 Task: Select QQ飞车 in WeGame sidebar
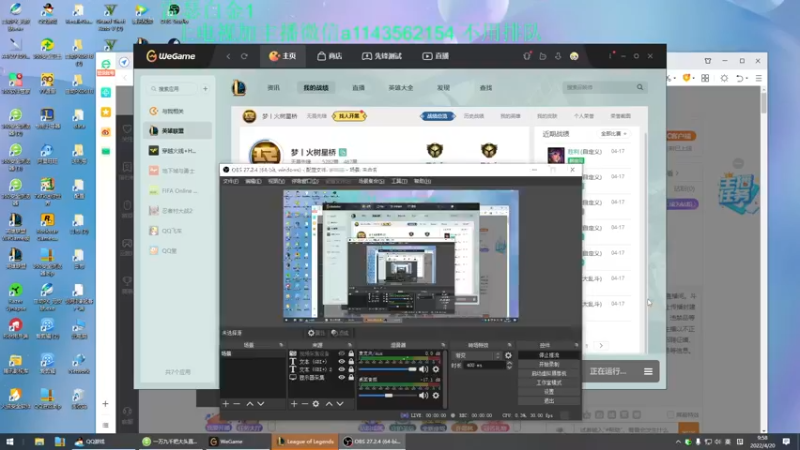(178, 231)
